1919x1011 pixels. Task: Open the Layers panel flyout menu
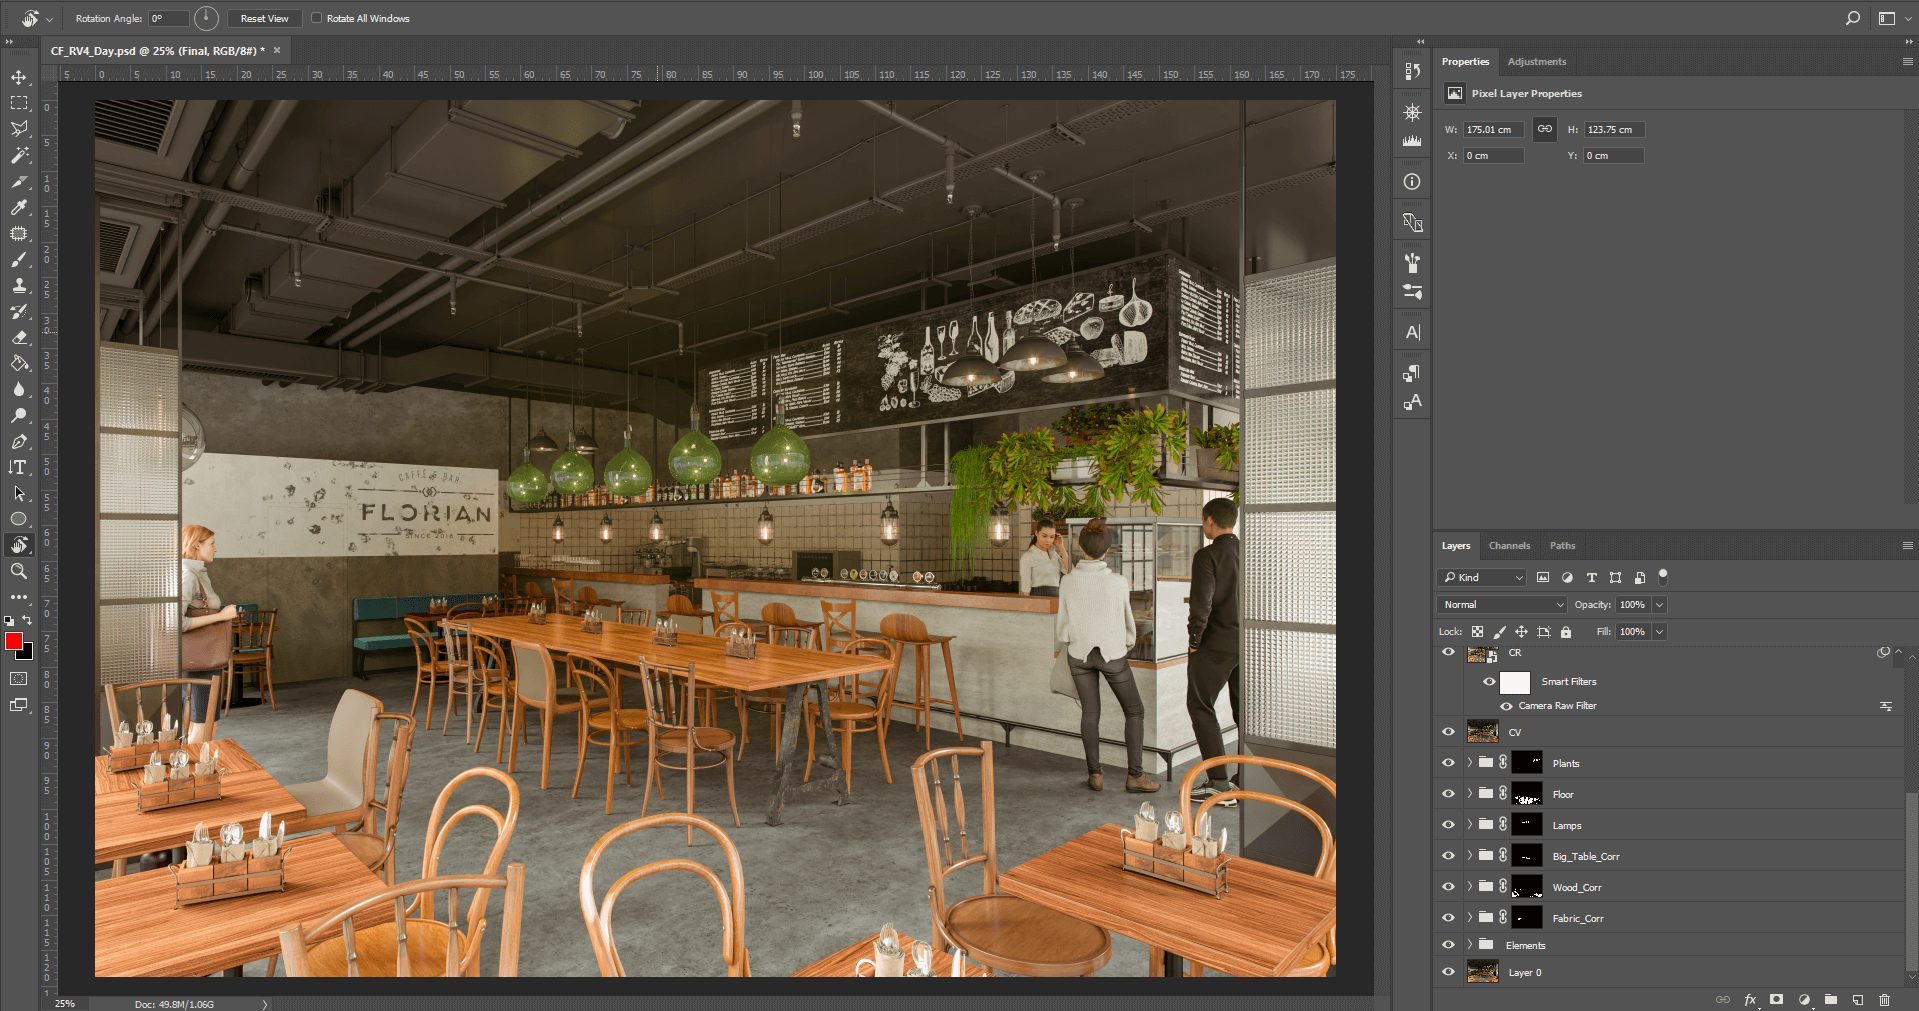pyautogui.click(x=1907, y=546)
